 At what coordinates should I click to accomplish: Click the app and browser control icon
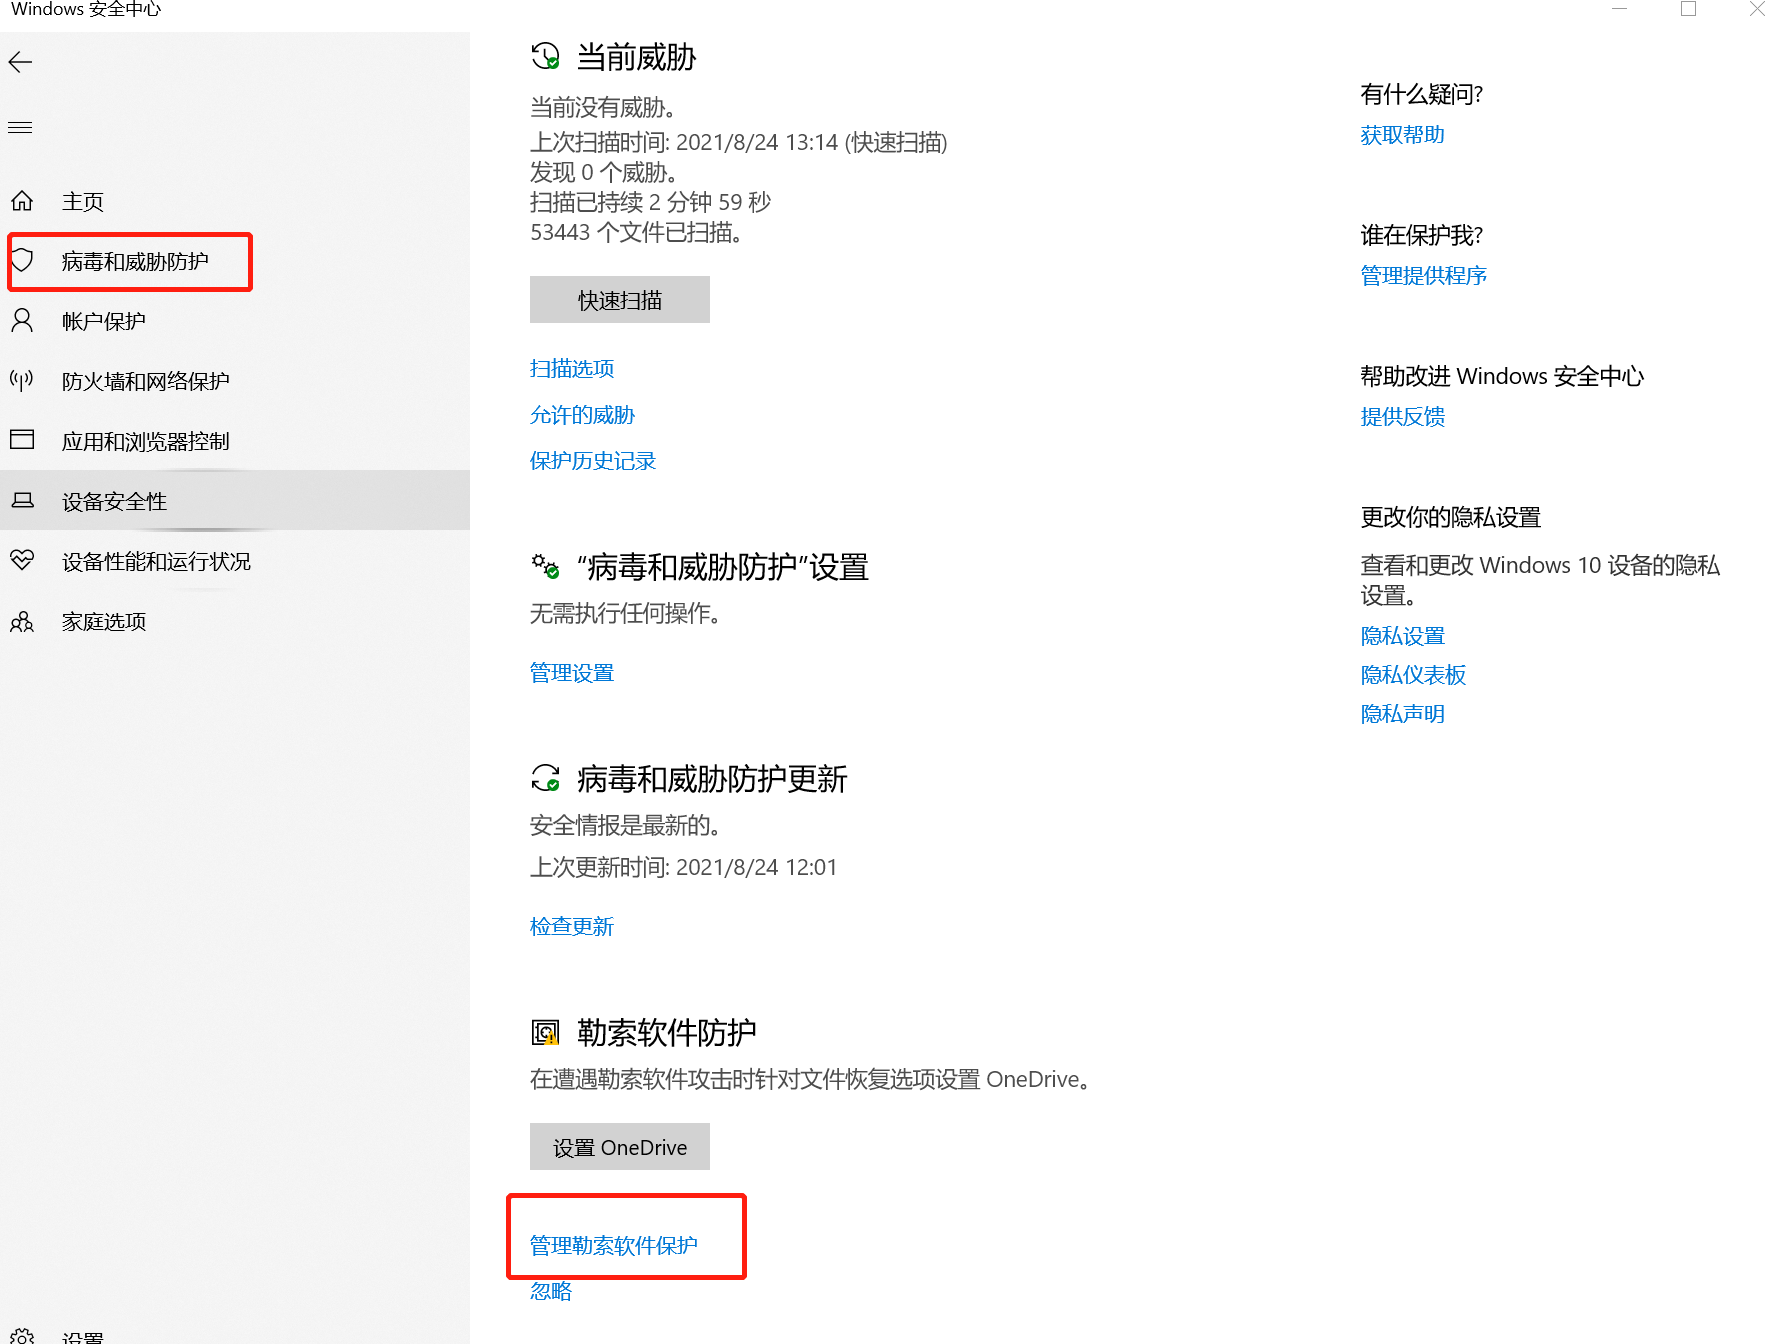pyautogui.click(x=22, y=440)
